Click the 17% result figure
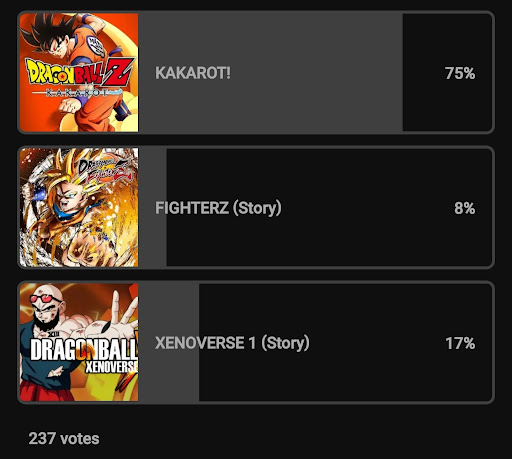 (460, 343)
